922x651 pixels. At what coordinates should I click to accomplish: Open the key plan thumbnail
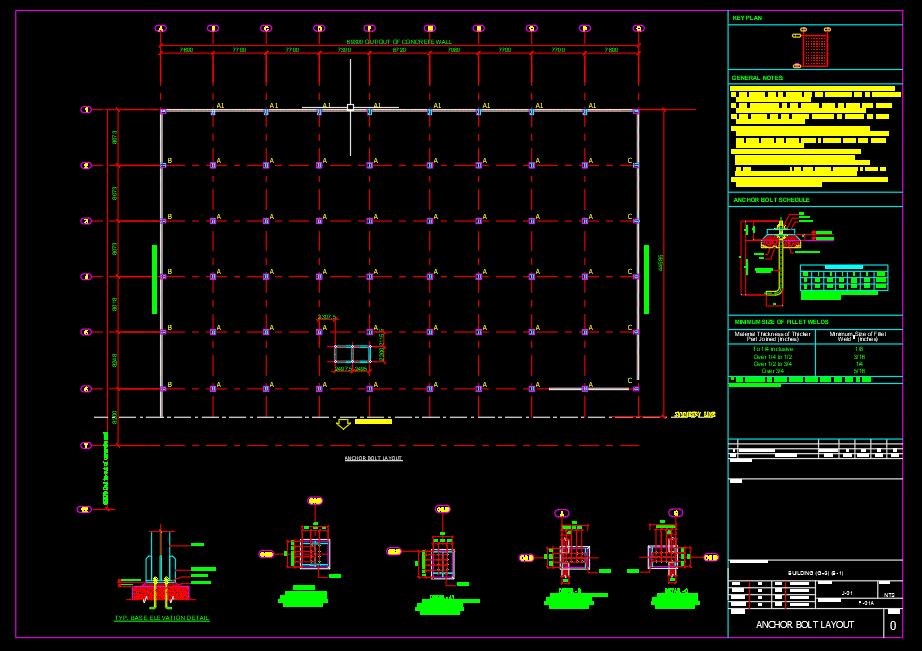click(x=817, y=47)
